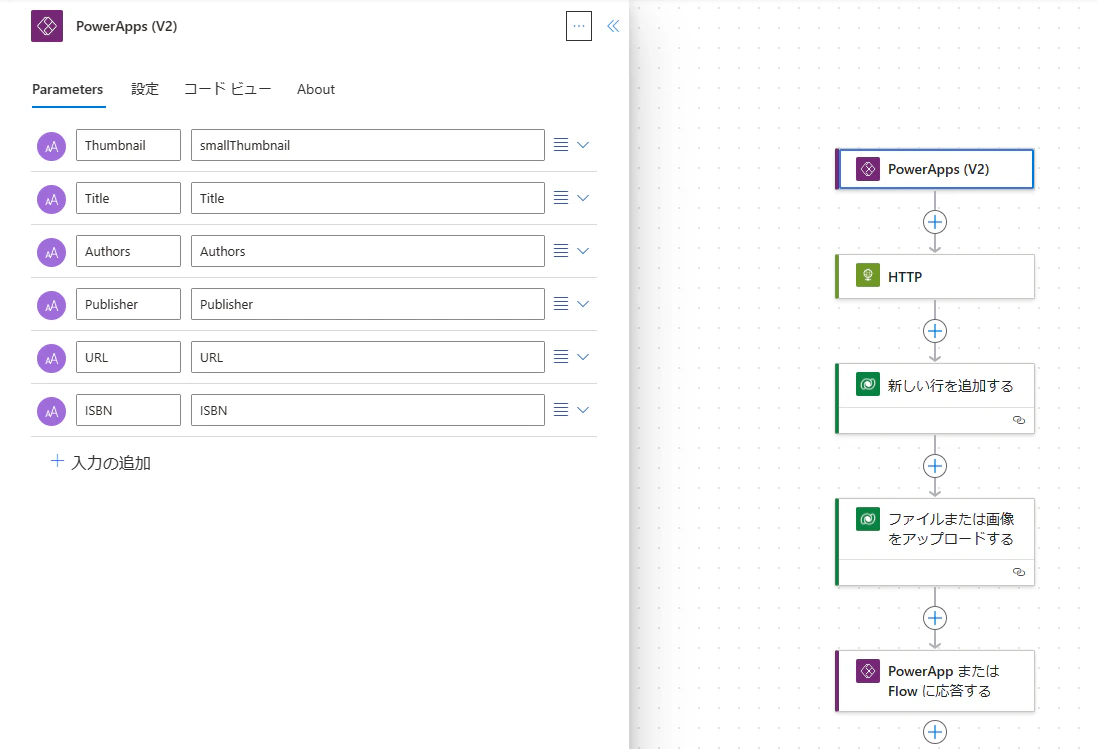Click the text type icon for Publisher
The height and width of the screenshot is (749, 1097).
point(51,305)
